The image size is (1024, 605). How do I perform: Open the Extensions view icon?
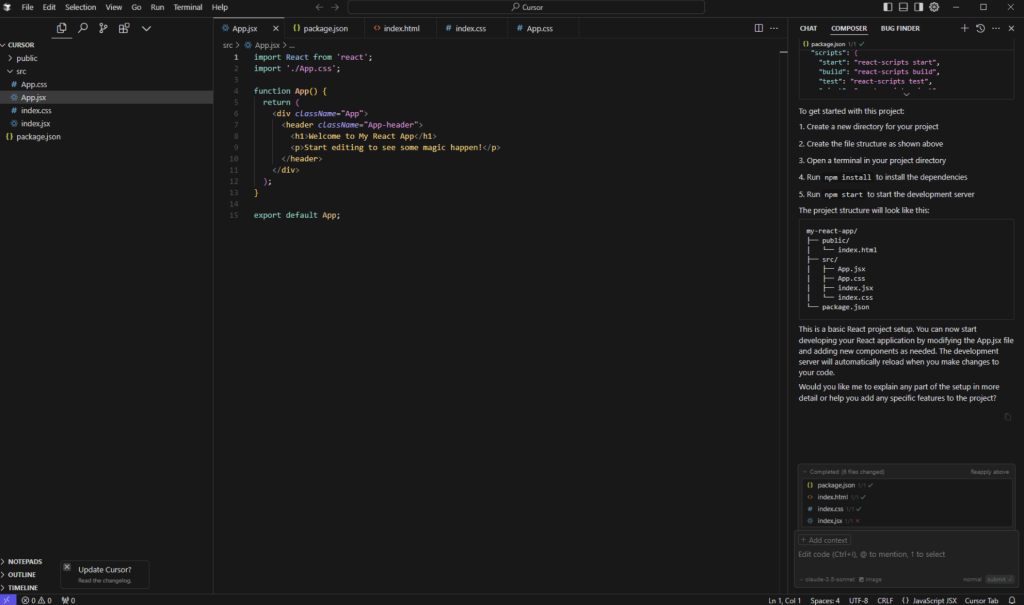(x=124, y=28)
